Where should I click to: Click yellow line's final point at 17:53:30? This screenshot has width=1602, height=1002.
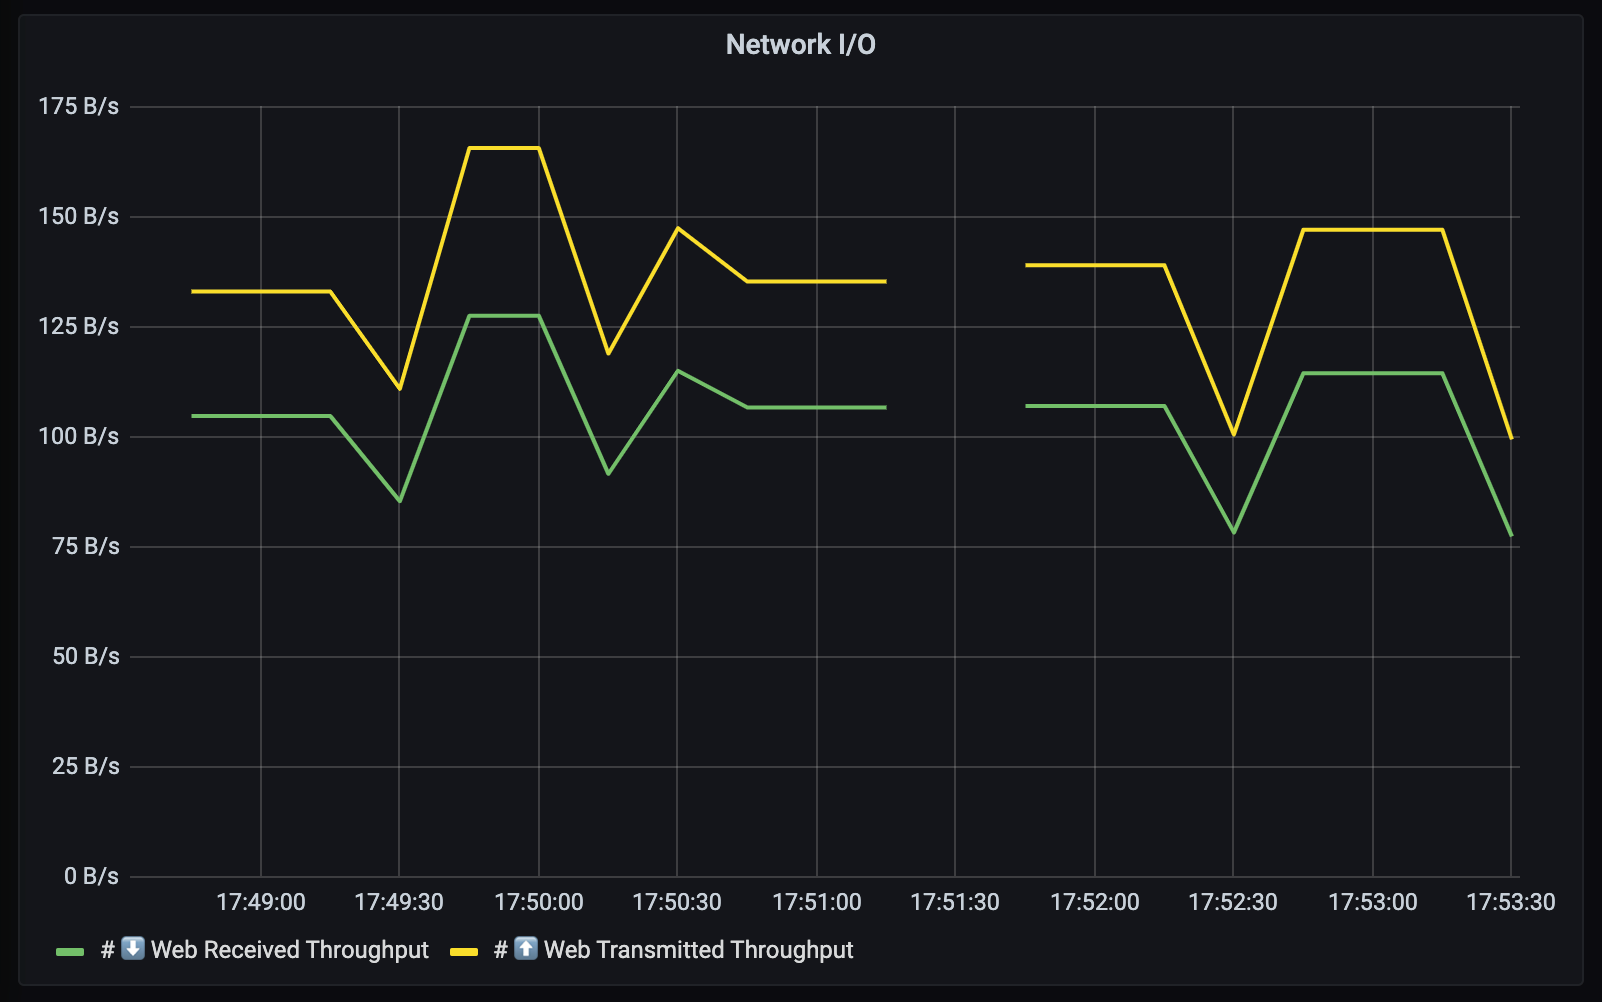[x=1510, y=438]
